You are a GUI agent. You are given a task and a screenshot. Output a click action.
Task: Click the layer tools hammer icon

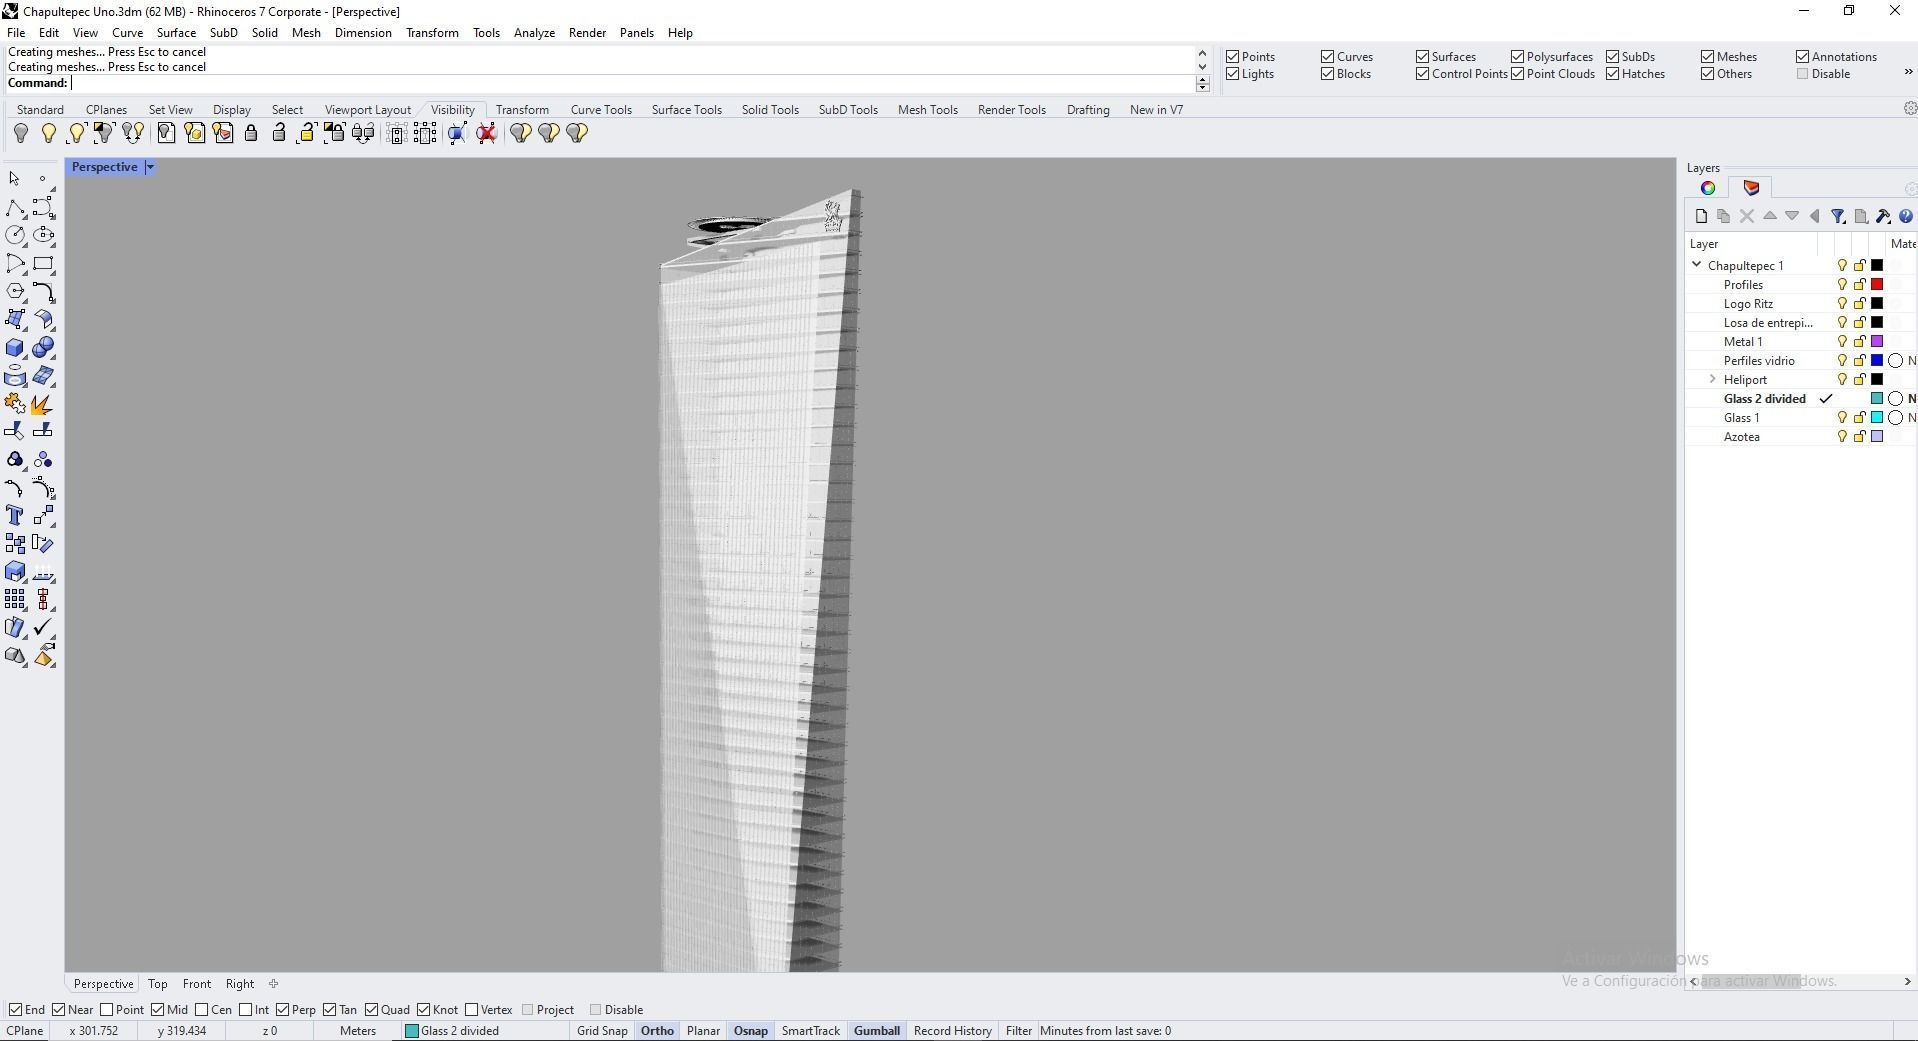pos(1884,216)
